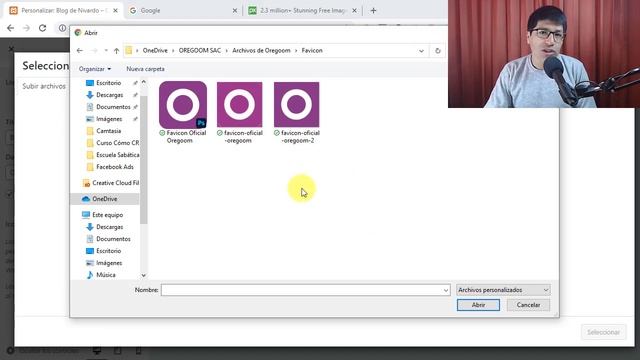Create a new folder with Nueva carpeta
Image resolution: width=640 pixels, height=360 pixels.
click(x=145, y=69)
